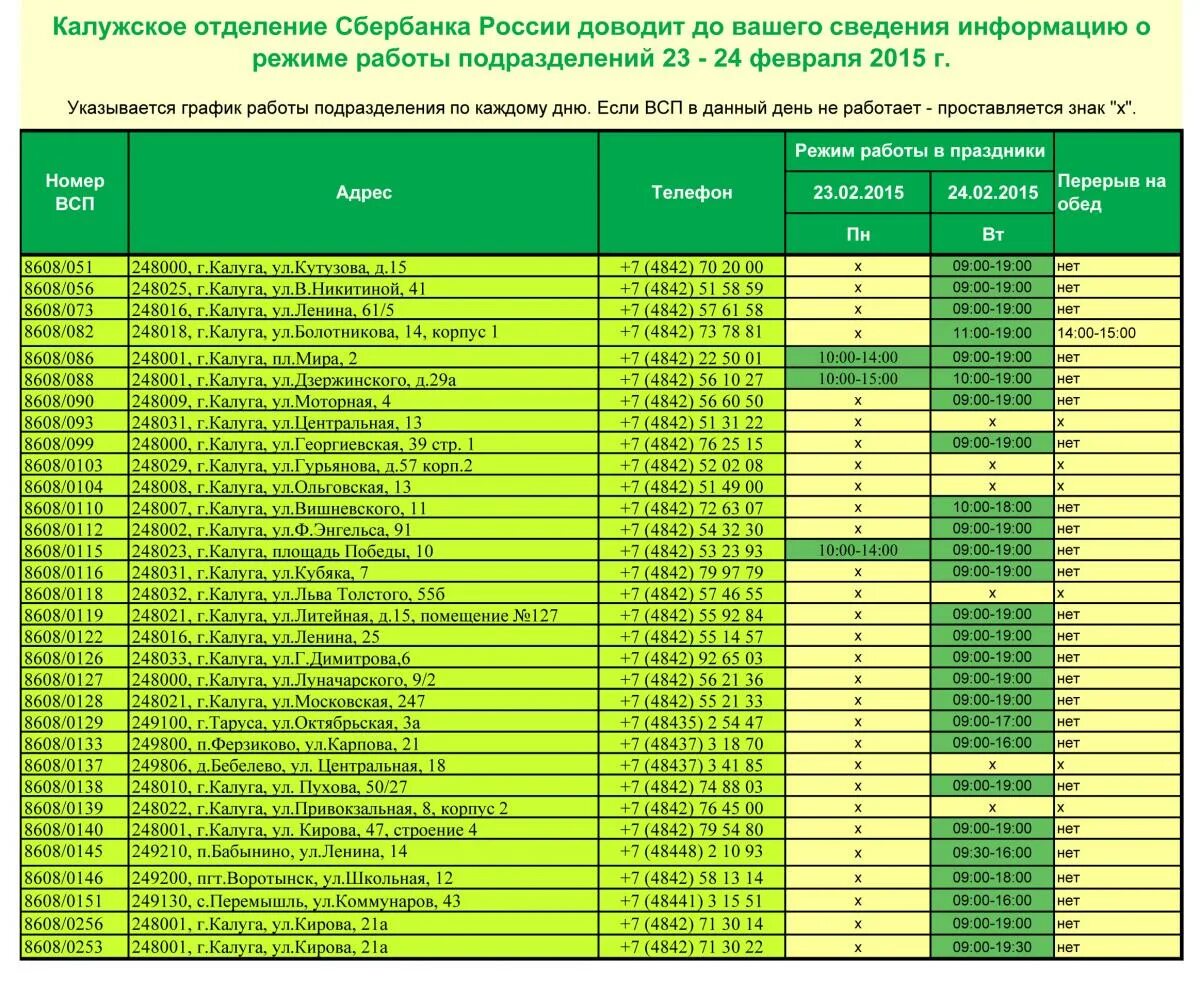Viewport: 1200px width, 982px height.
Task: Click address 'ул.Георгиевская, 39 стр. 1'
Action: coord(372,444)
